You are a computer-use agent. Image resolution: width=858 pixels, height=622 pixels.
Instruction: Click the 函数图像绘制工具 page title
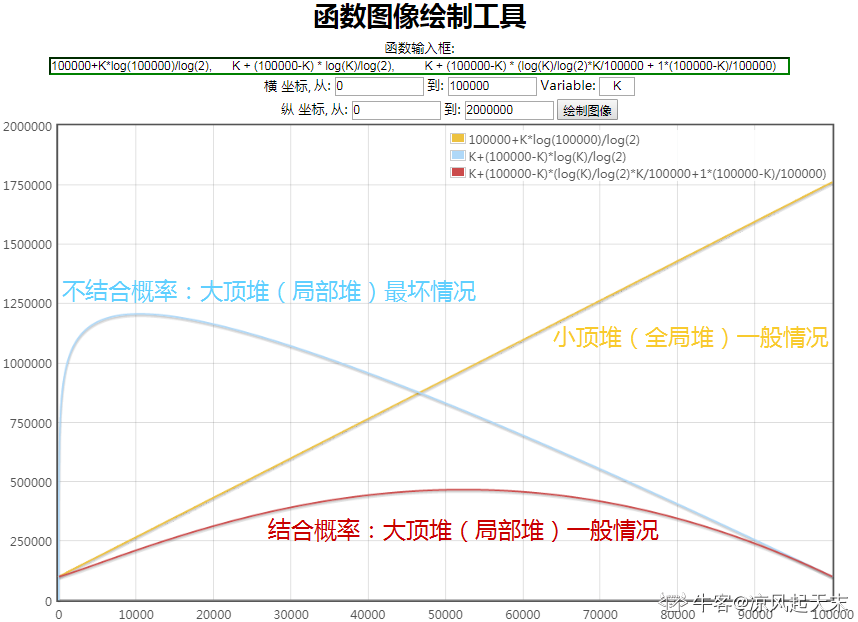[x=419, y=18]
